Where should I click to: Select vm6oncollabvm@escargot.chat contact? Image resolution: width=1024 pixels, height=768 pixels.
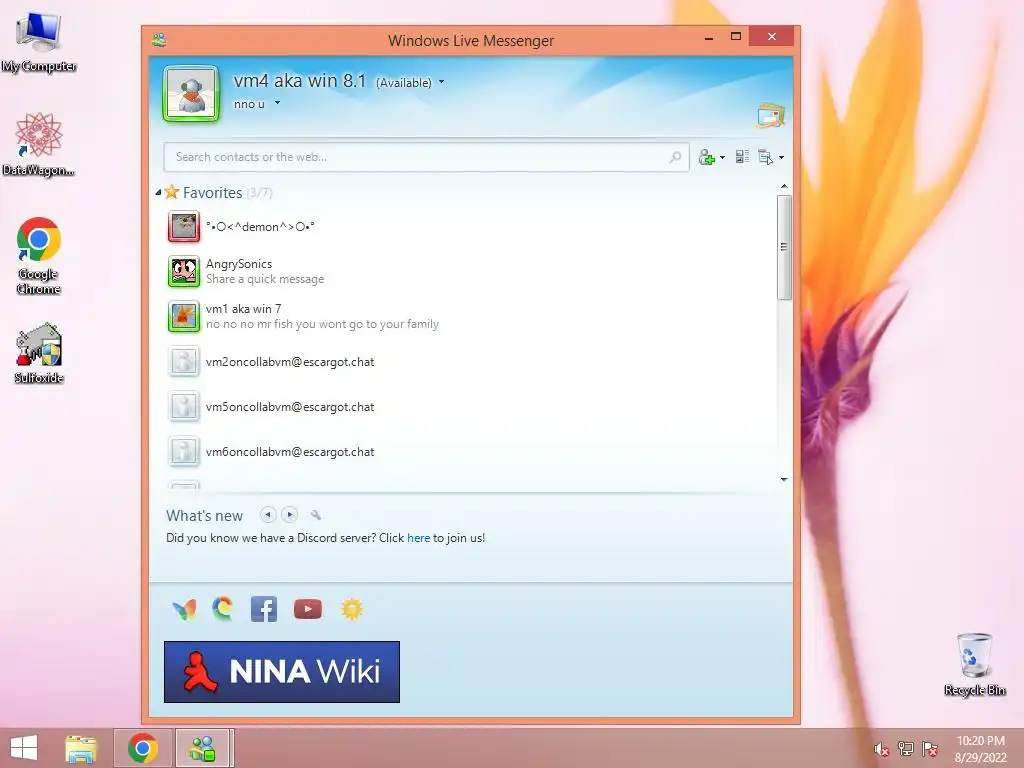(x=290, y=452)
